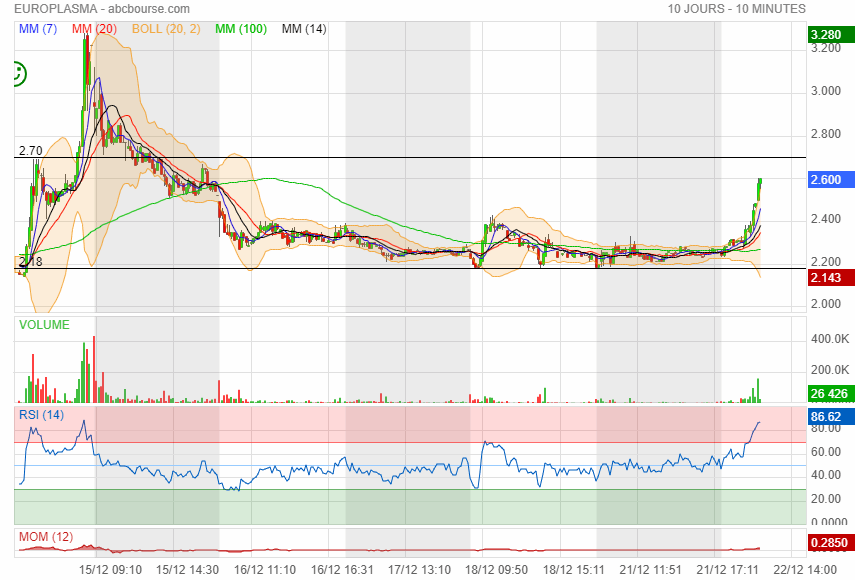Click the 3.000 price axis label
This screenshot has height=580, width=855.
click(826, 91)
